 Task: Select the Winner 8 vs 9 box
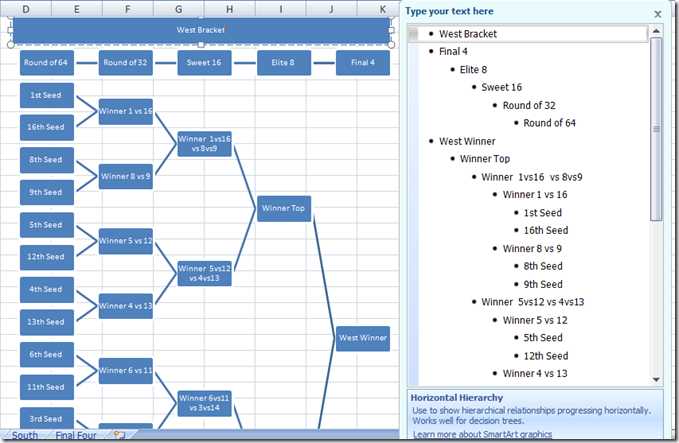(x=126, y=176)
